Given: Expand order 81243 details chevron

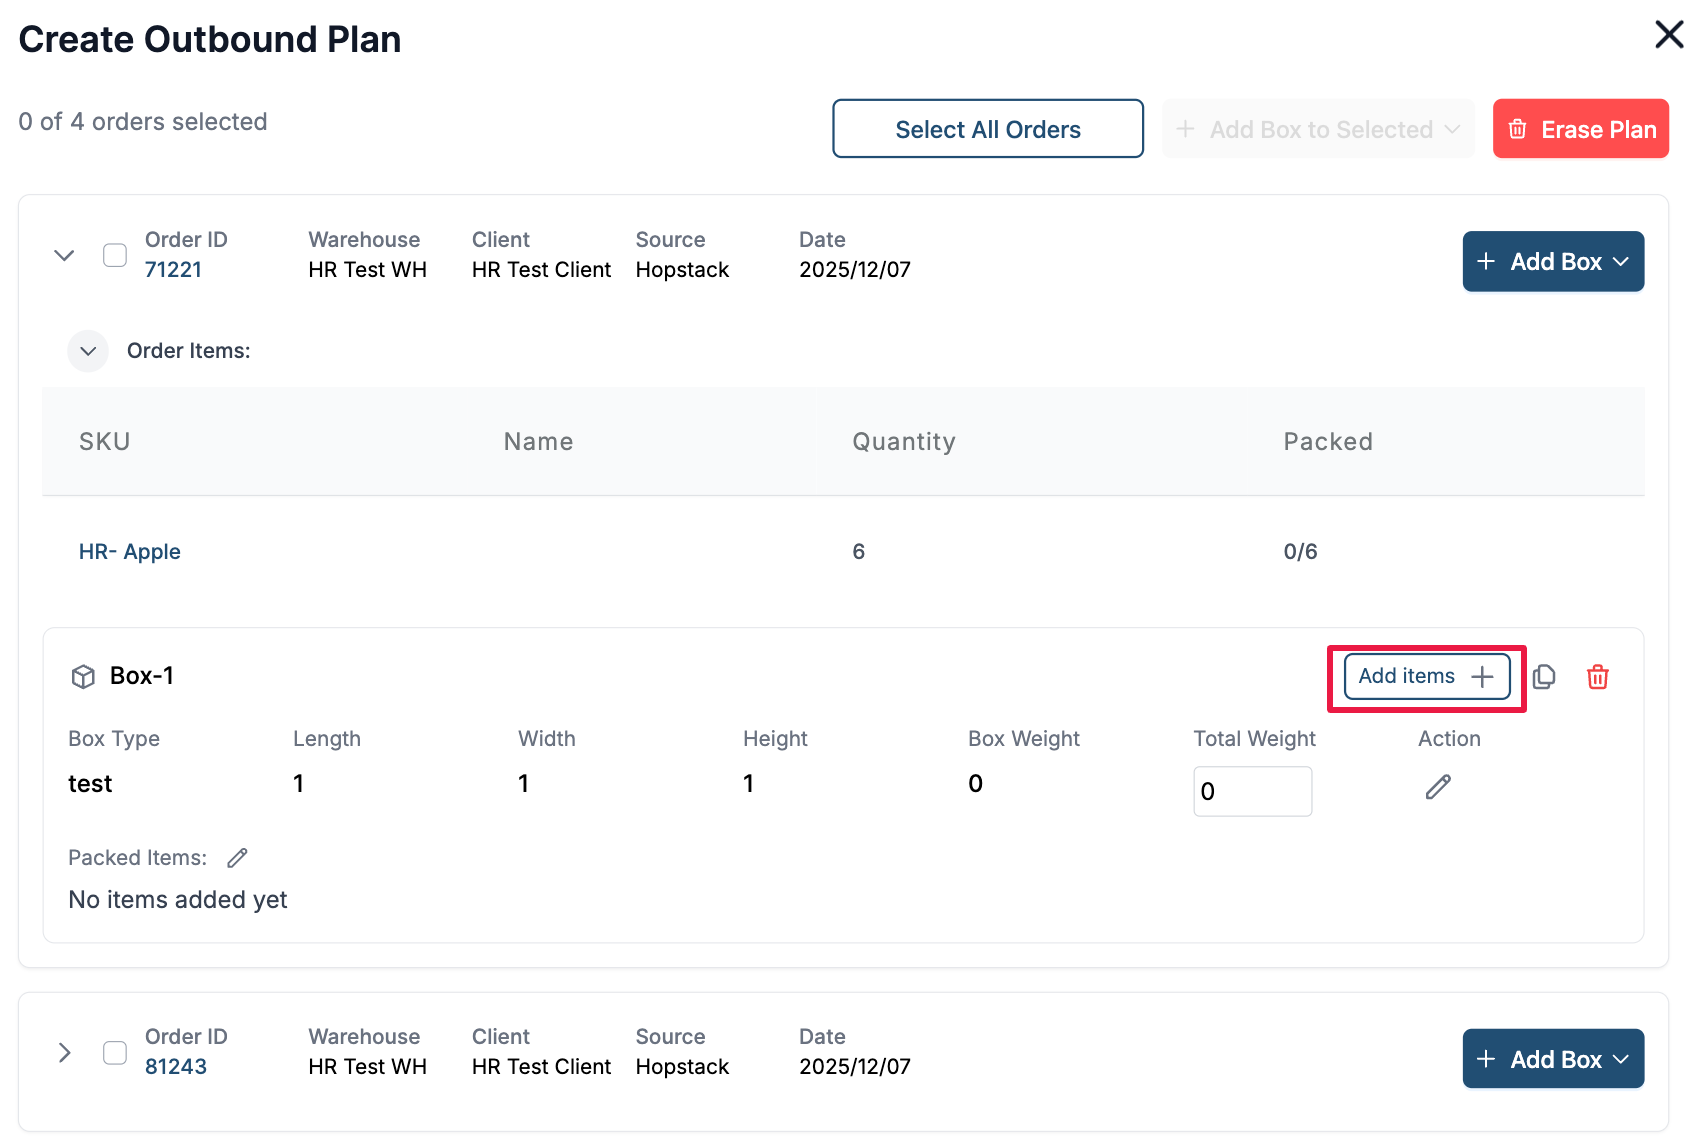Looking at the screenshot, I should 64,1053.
